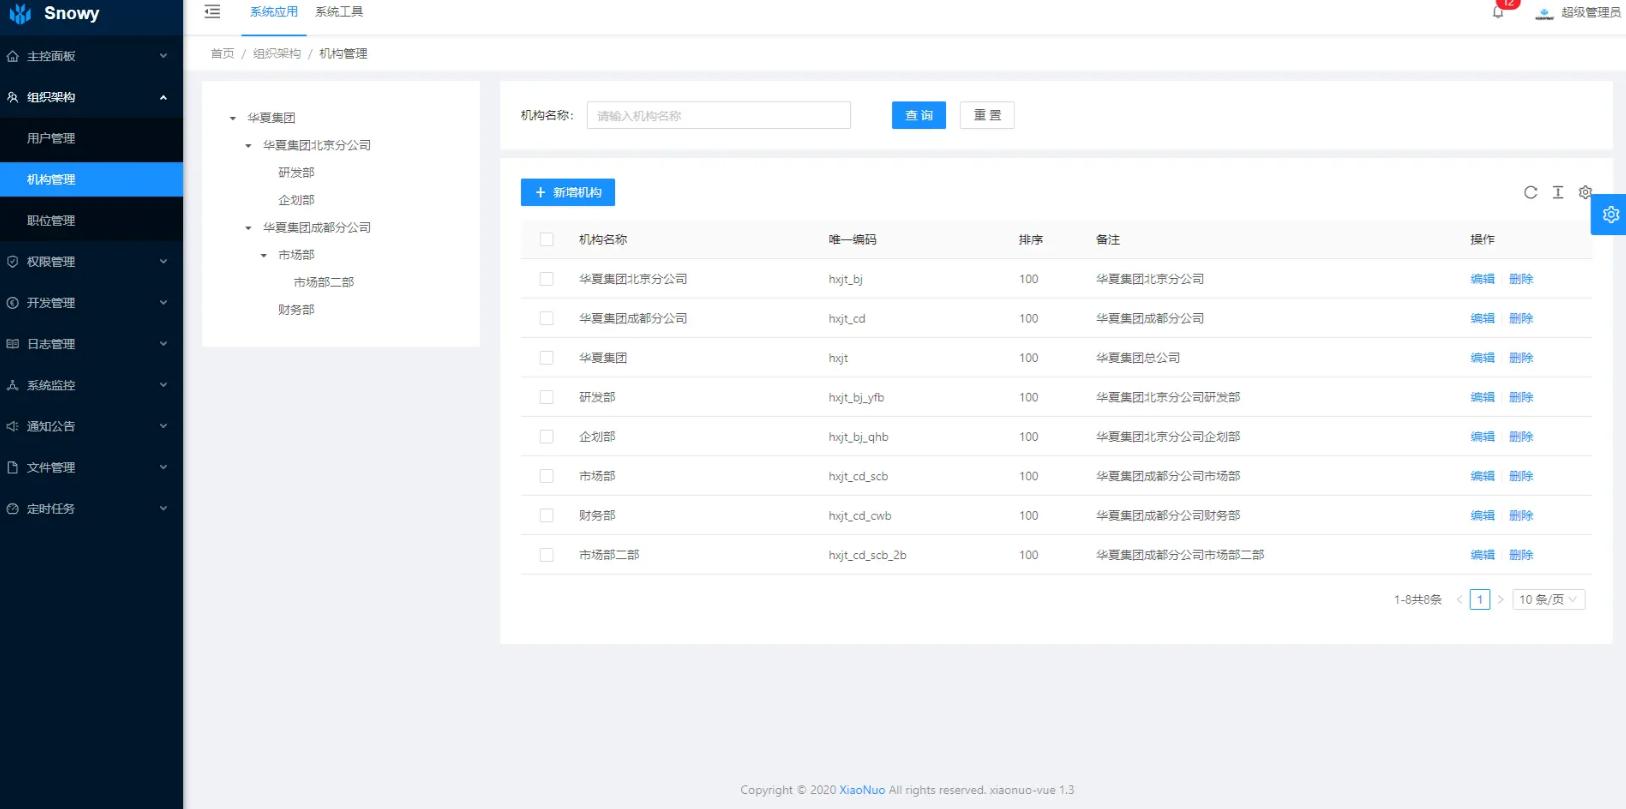The height and width of the screenshot is (809, 1626).
Task: Open XiaoNuo footer link
Action: coord(862,790)
